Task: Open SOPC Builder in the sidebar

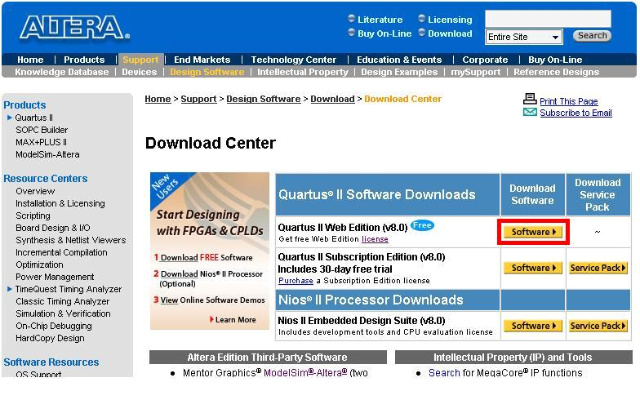Action: (42, 130)
